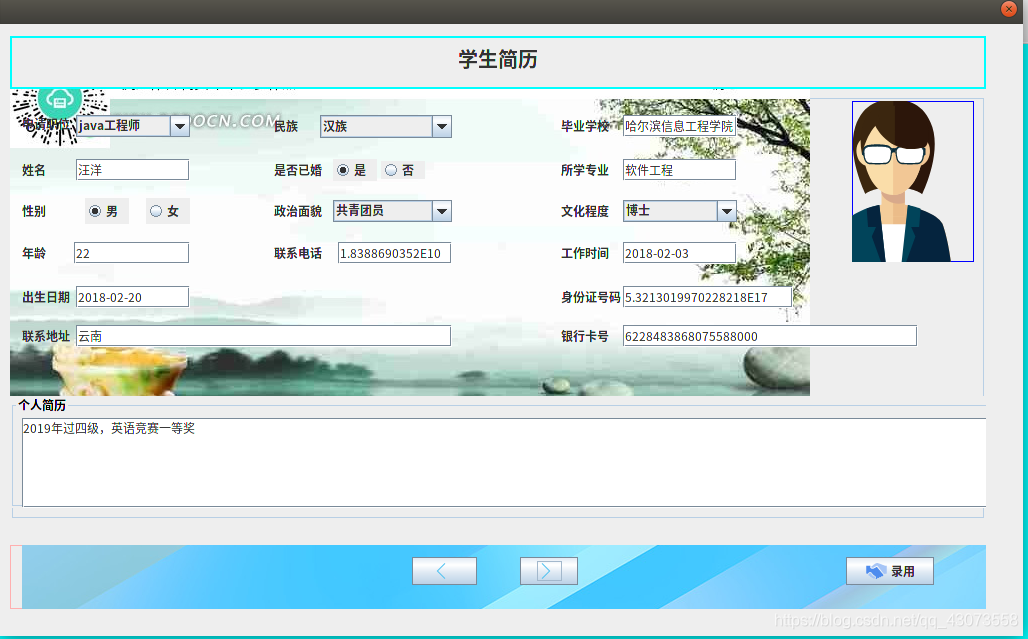Click the forward arrow navigation icon
Image resolution: width=1028 pixels, height=639 pixels.
[548, 570]
